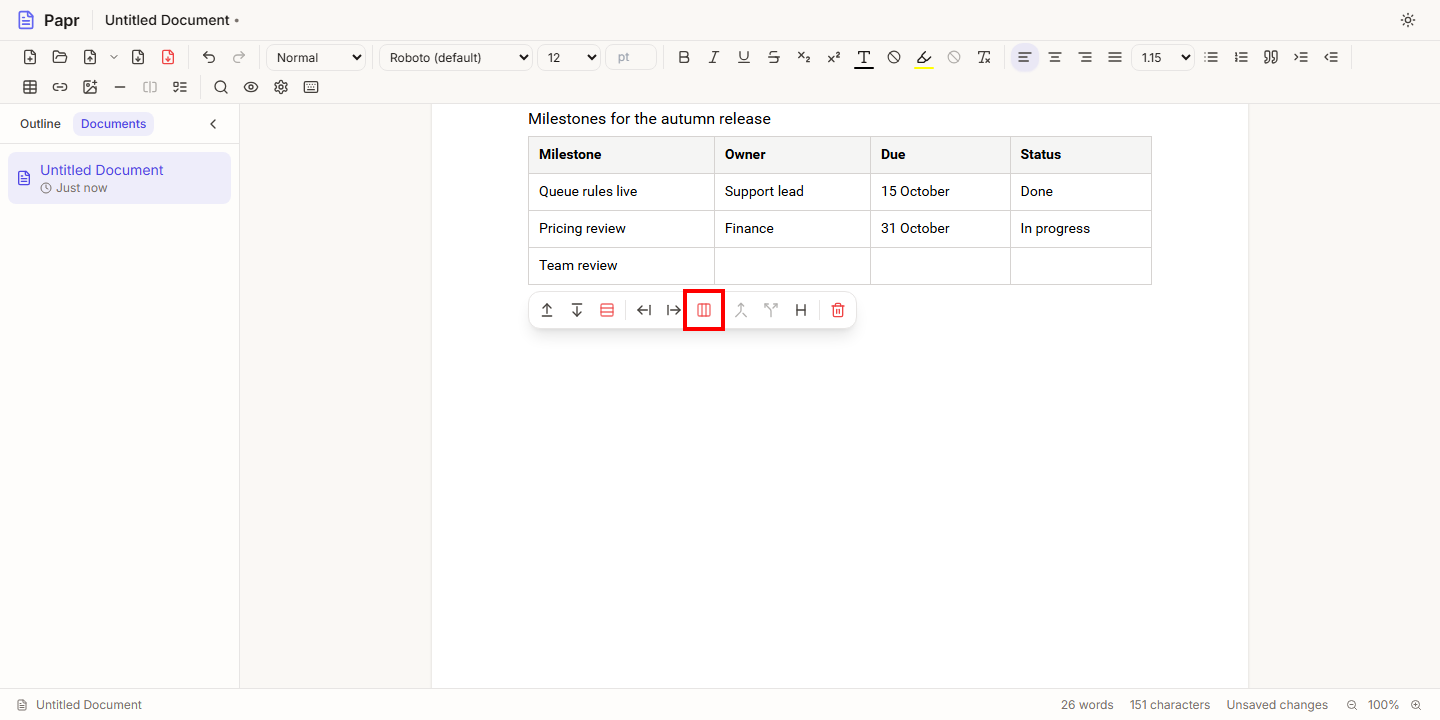This screenshot has height=720, width=1440.
Task: Add a table row below
Action: click(577, 310)
